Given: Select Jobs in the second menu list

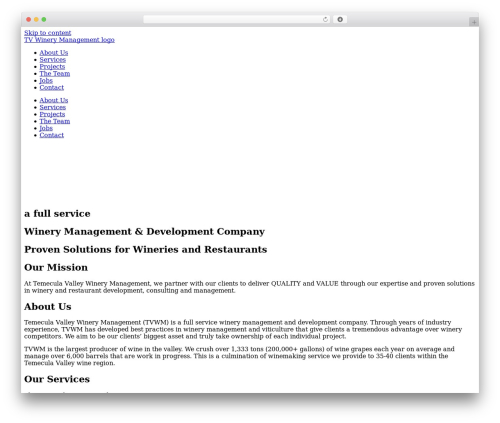Looking at the screenshot, I should pyautogui.click(x=46, y=128).
